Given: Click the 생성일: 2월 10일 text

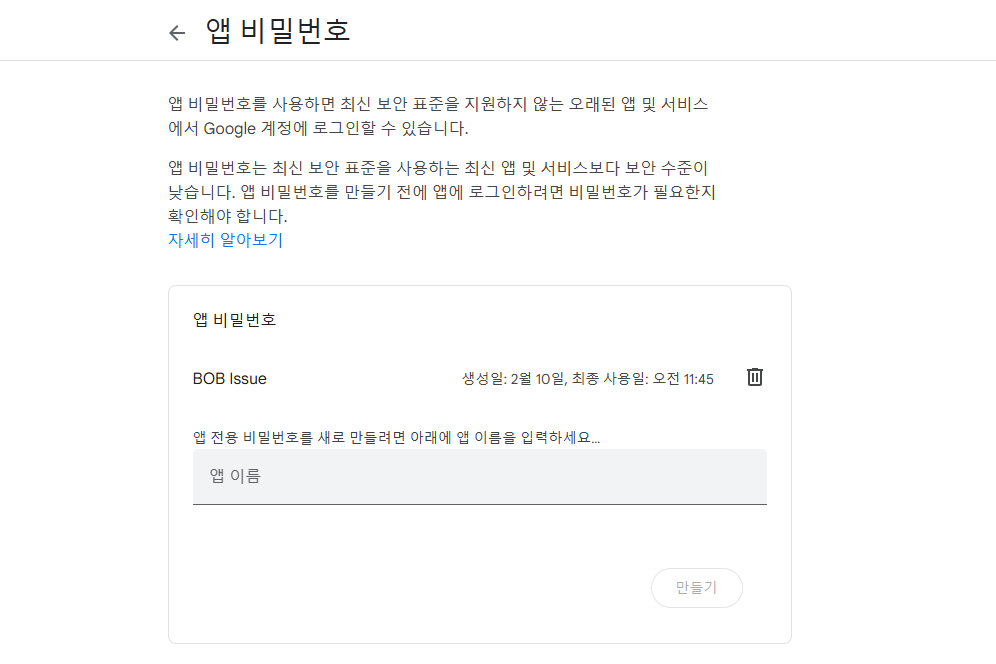Looking at the screenshot, I should click(513, 379).
